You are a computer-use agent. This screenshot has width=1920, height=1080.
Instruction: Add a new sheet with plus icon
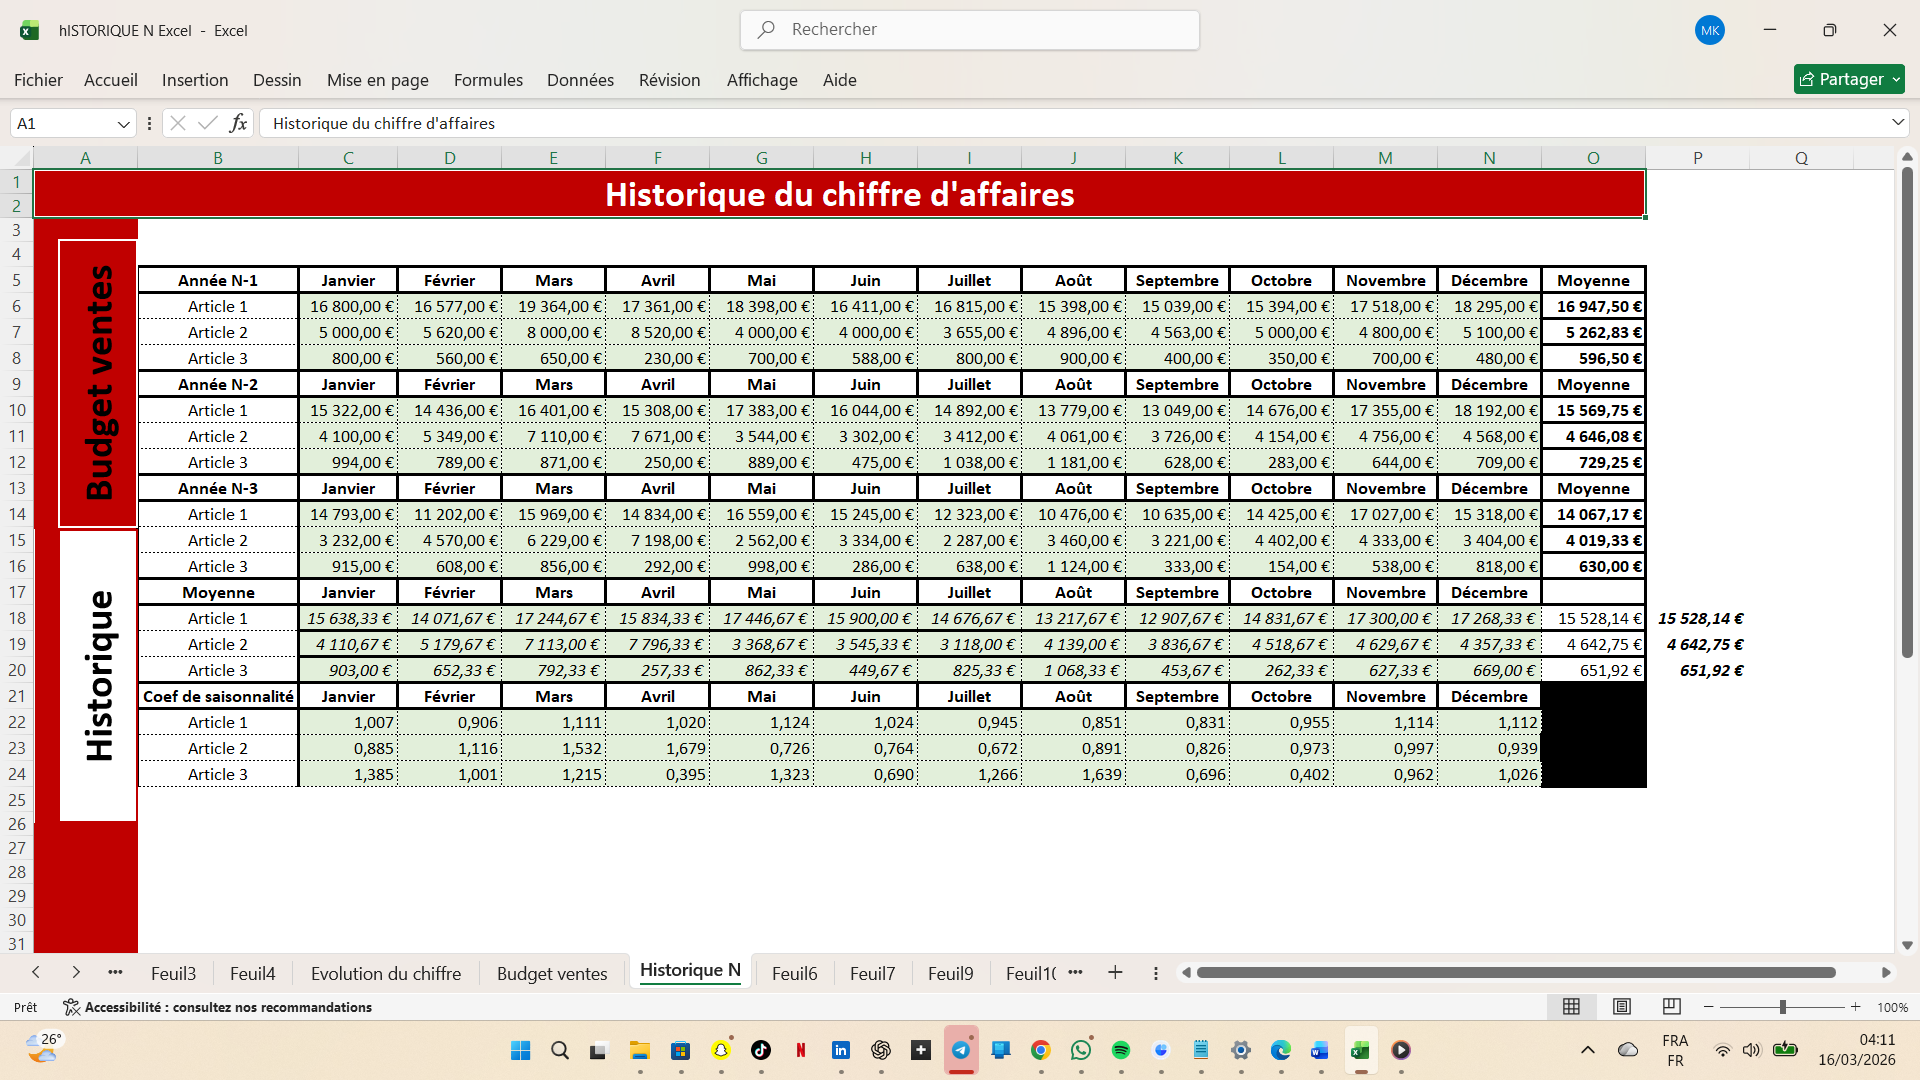point(1115,973)
